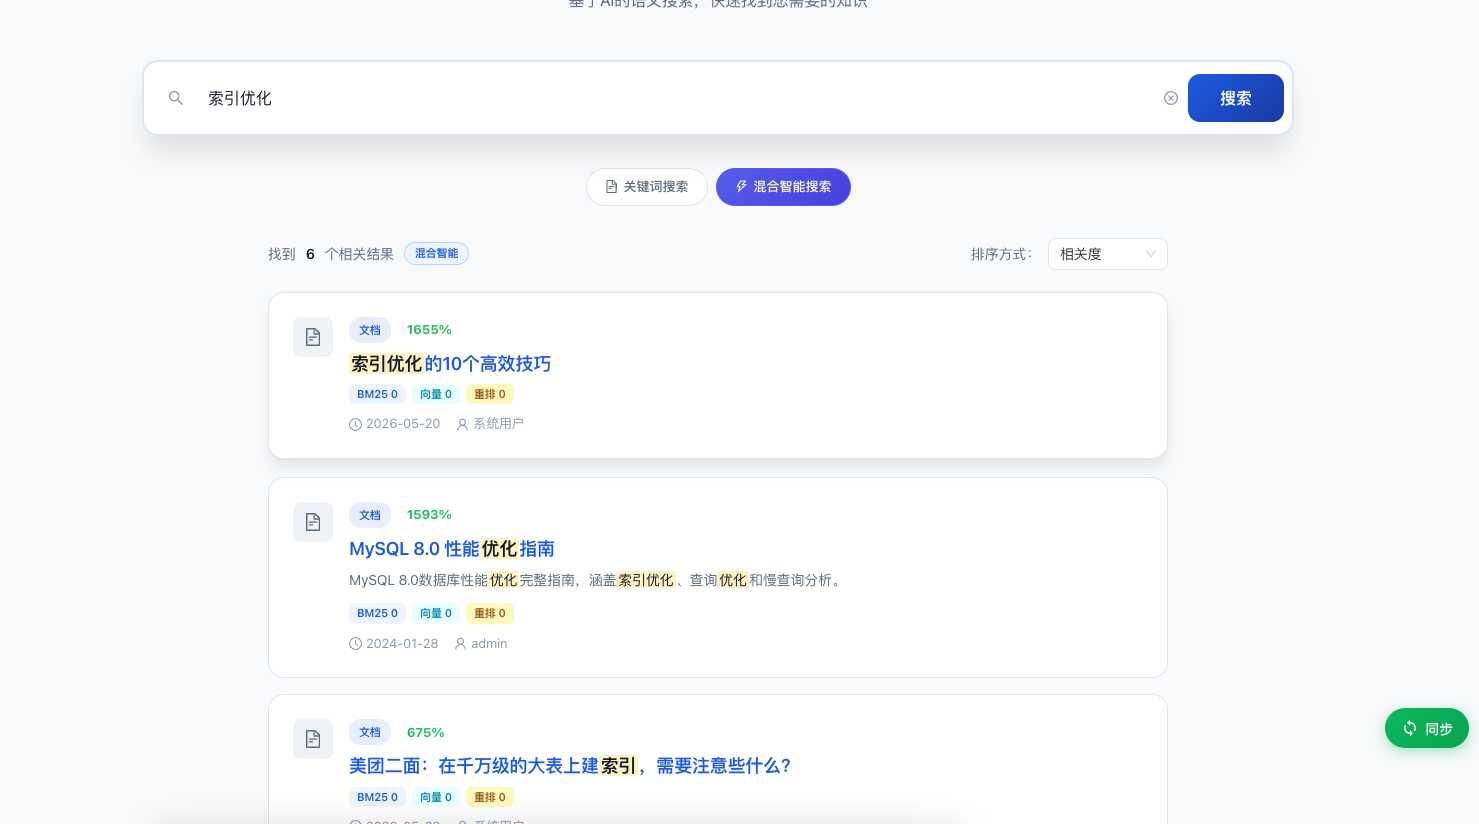
Task: Click 重排 0 tag in MySQL 8.0 card
Action: (490, 613)
